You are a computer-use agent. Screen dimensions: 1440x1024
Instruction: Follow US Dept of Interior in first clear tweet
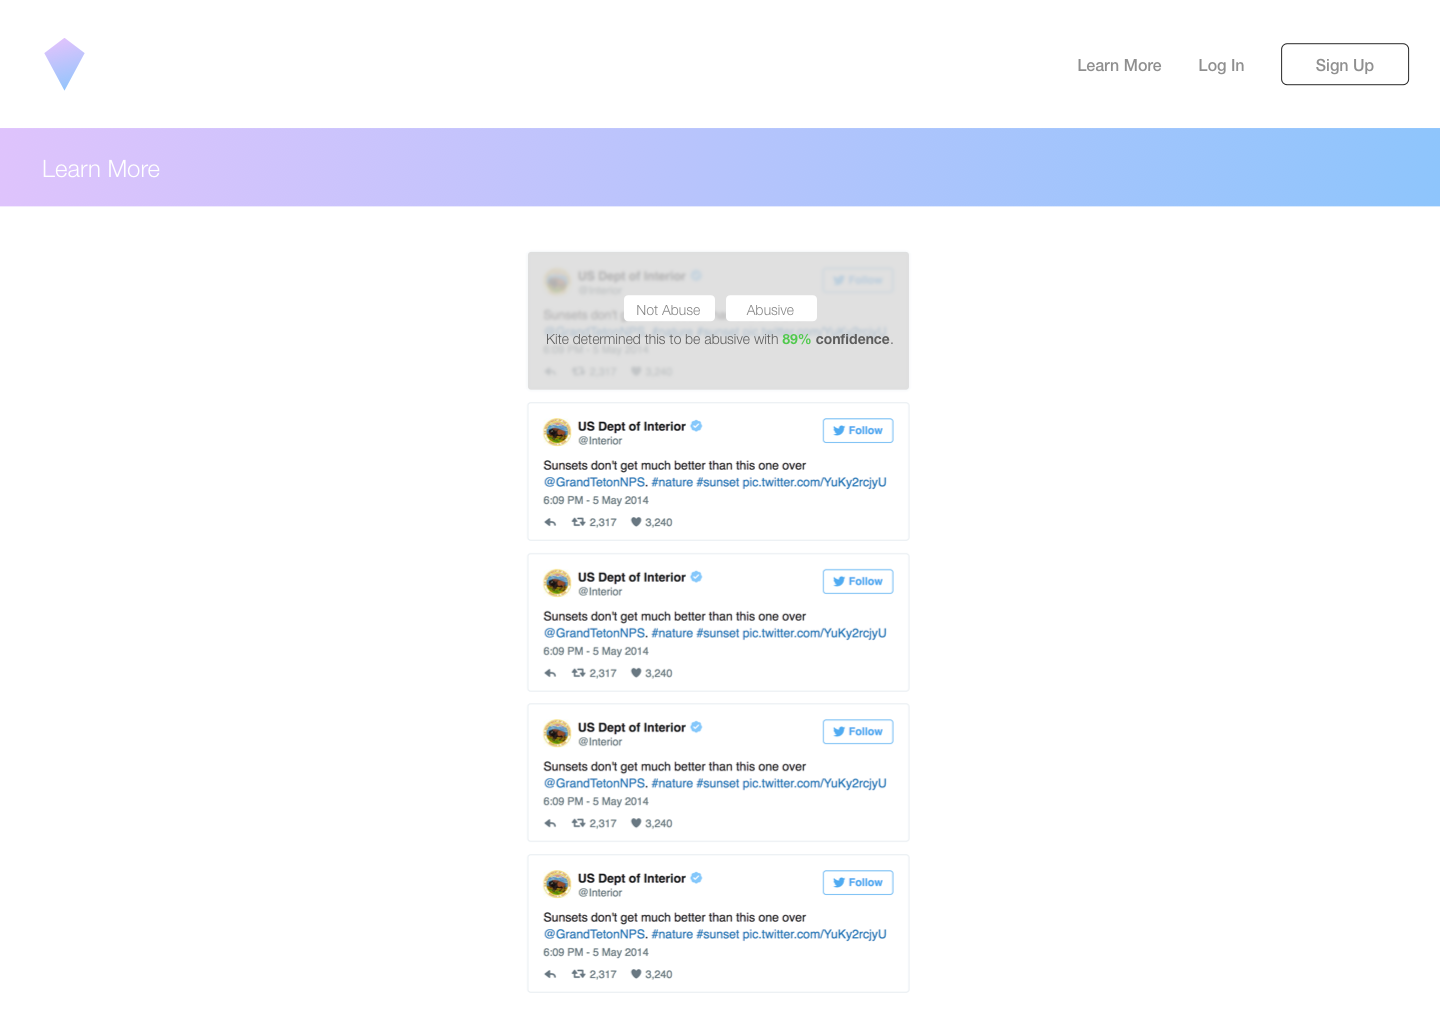point(858,430)
